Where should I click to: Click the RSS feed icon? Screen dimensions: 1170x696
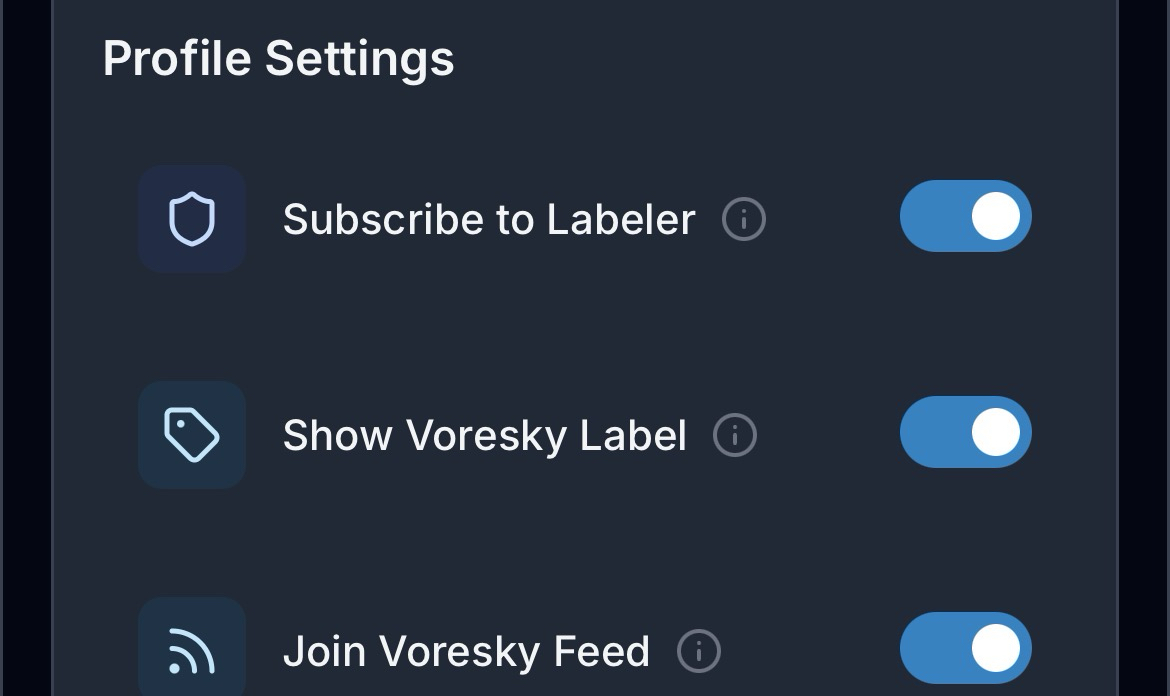point(191,651)
